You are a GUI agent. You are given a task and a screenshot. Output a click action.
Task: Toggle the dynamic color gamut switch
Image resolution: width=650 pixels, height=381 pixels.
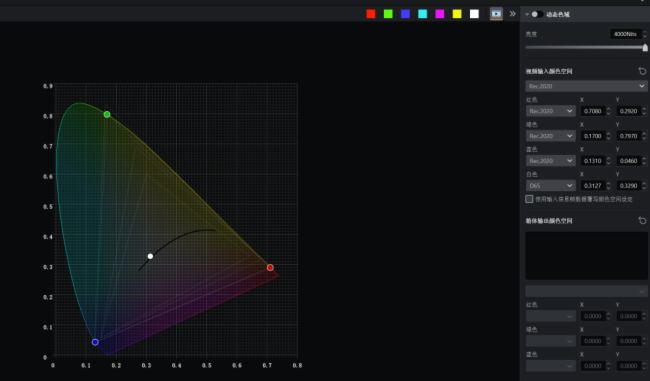pos(537,15)
